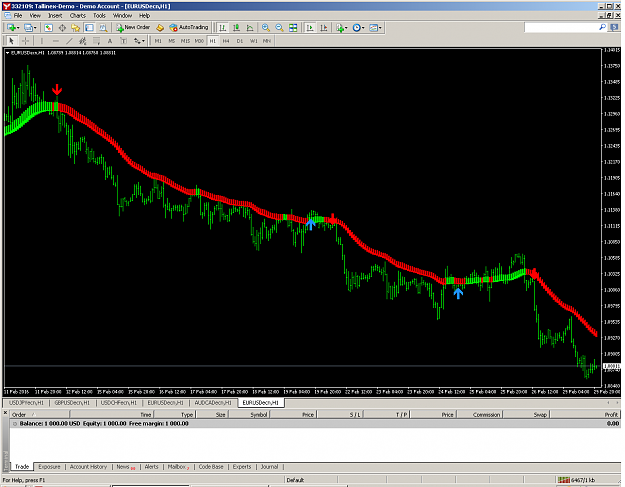625x487 pixels.
Task: Switch to line chart display
Action: click(x=250, y=27)
